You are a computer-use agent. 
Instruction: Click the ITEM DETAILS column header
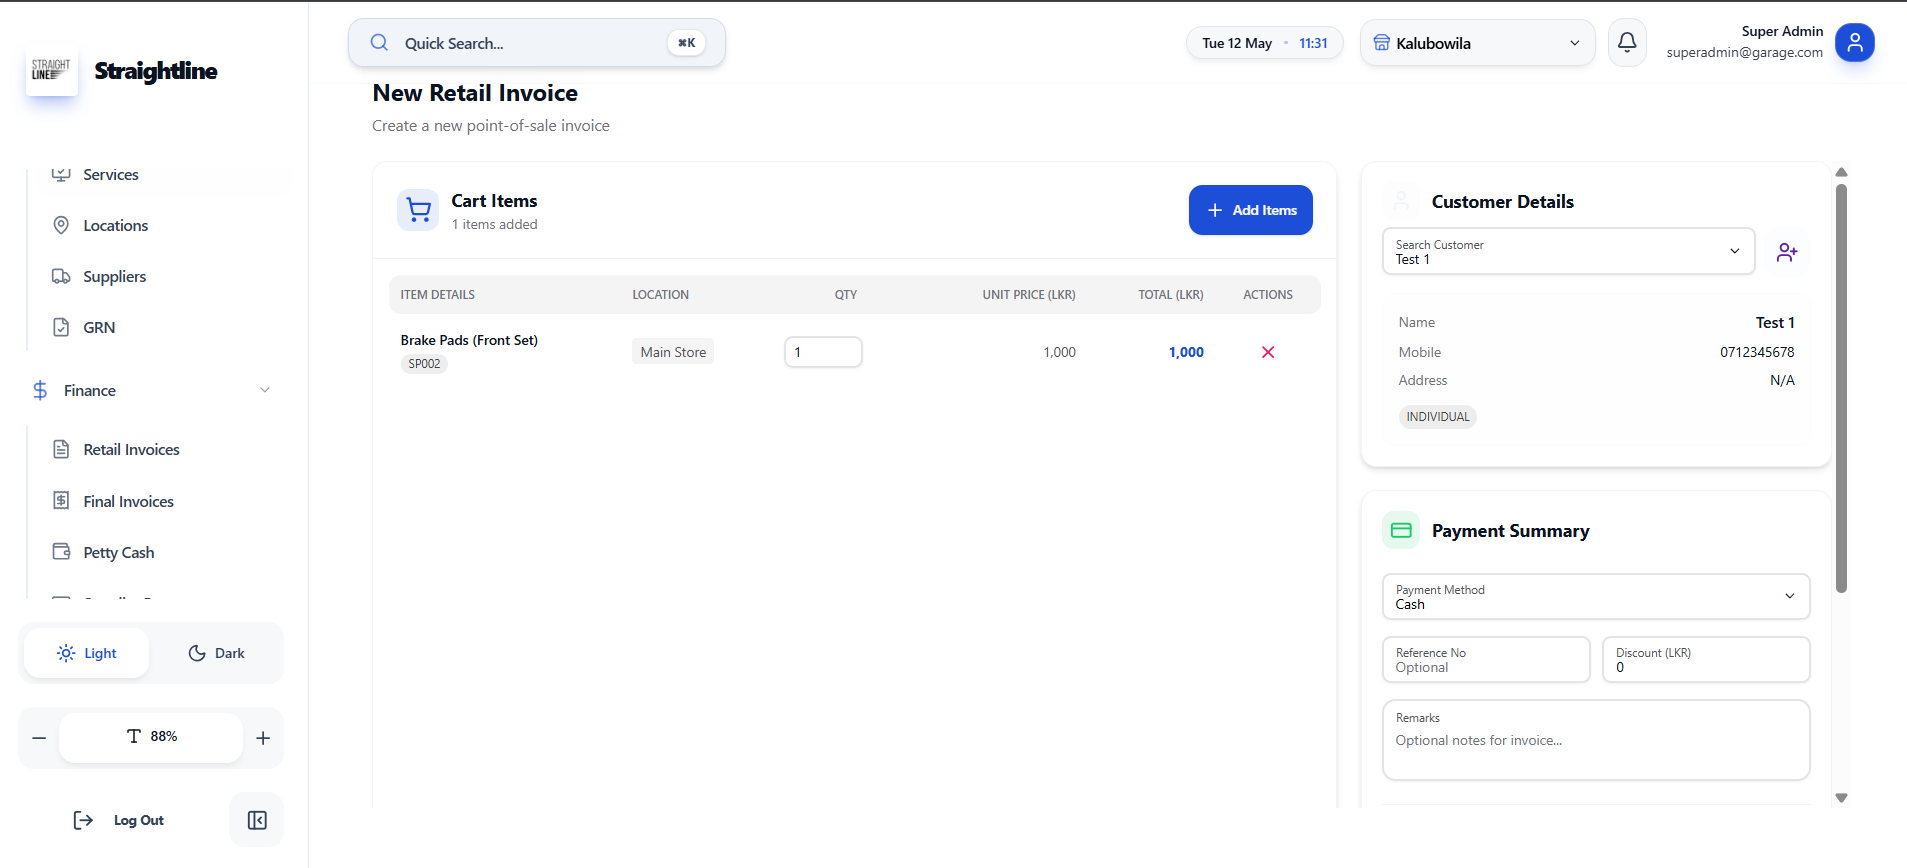coord(438,295)
